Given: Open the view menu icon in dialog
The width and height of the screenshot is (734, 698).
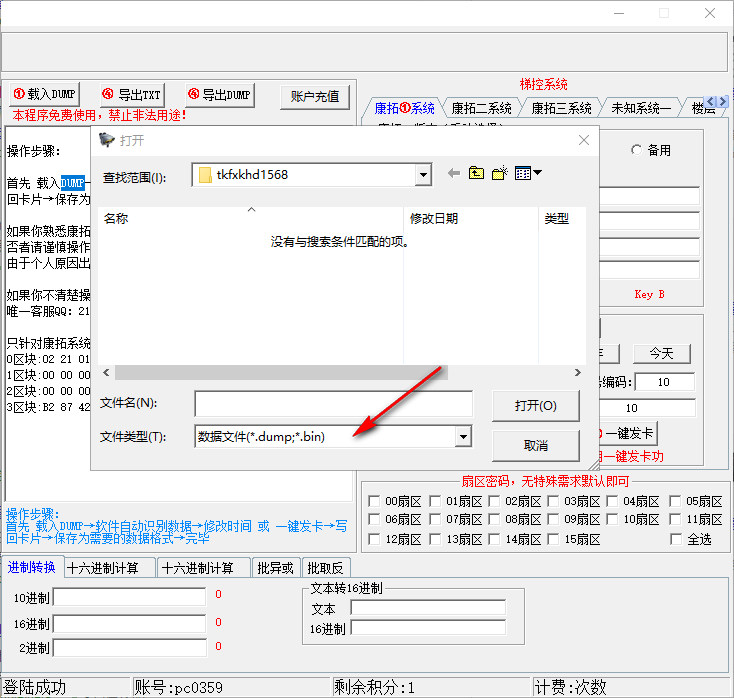Looking at the screenshot, I should pos(528,173).
